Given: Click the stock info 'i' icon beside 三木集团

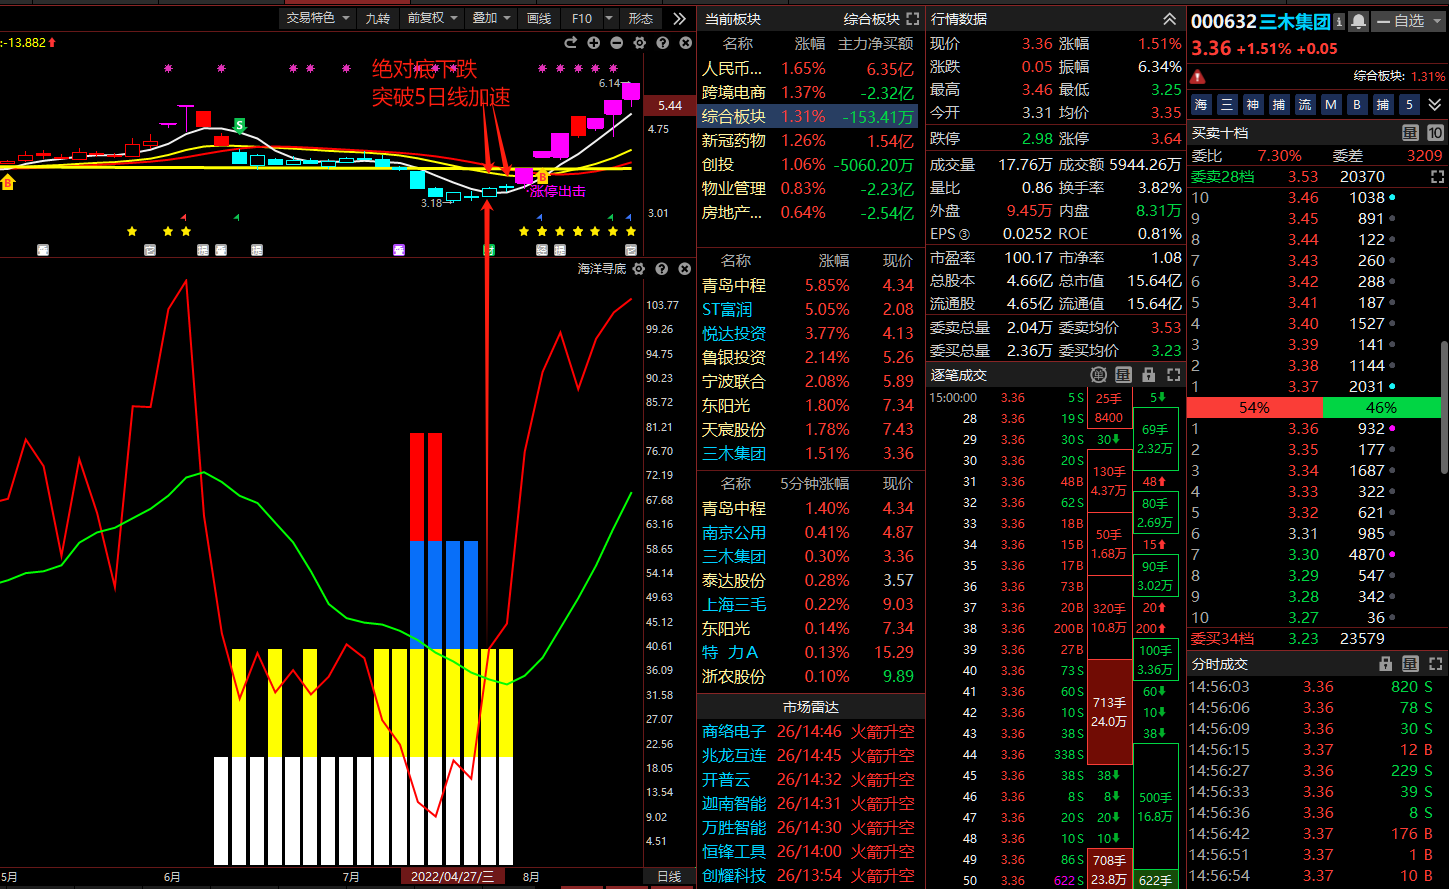Looking at the screenshot, I should coord(1339,21).
